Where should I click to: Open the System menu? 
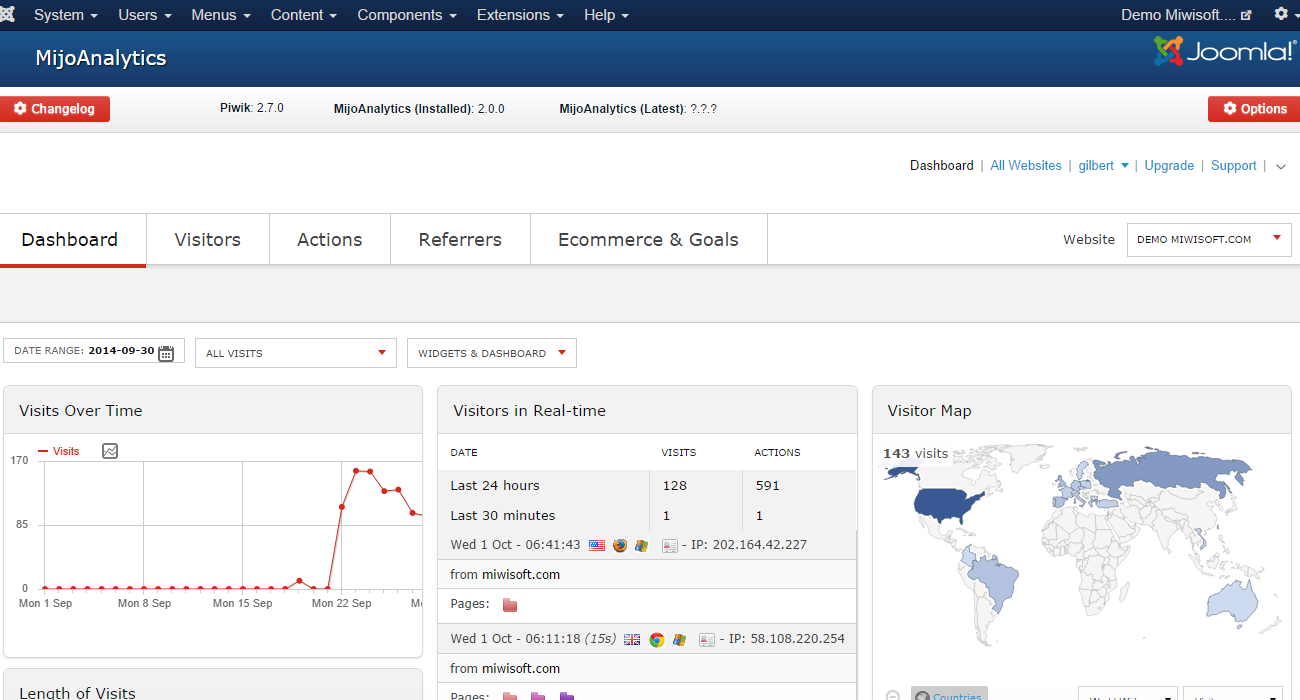[x=66, y=15]
